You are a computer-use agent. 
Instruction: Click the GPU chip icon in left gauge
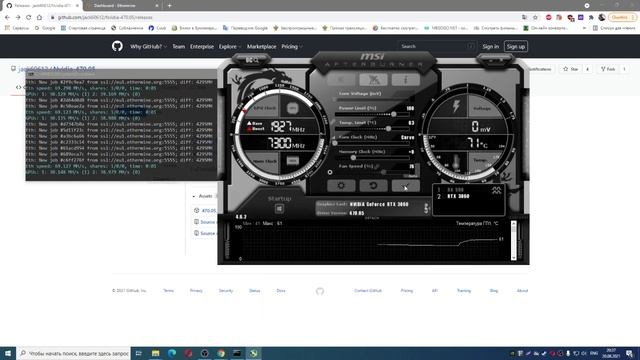(292, 108)
